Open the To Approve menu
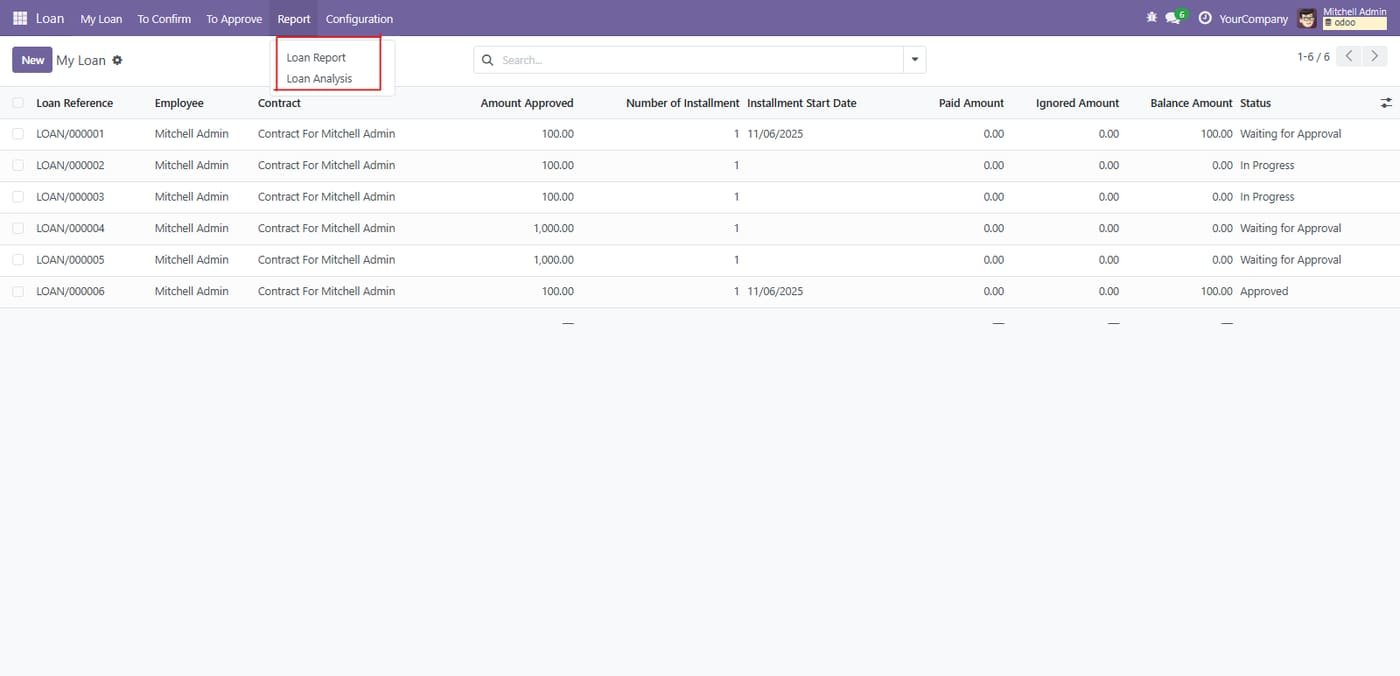 tap(234, 18)
